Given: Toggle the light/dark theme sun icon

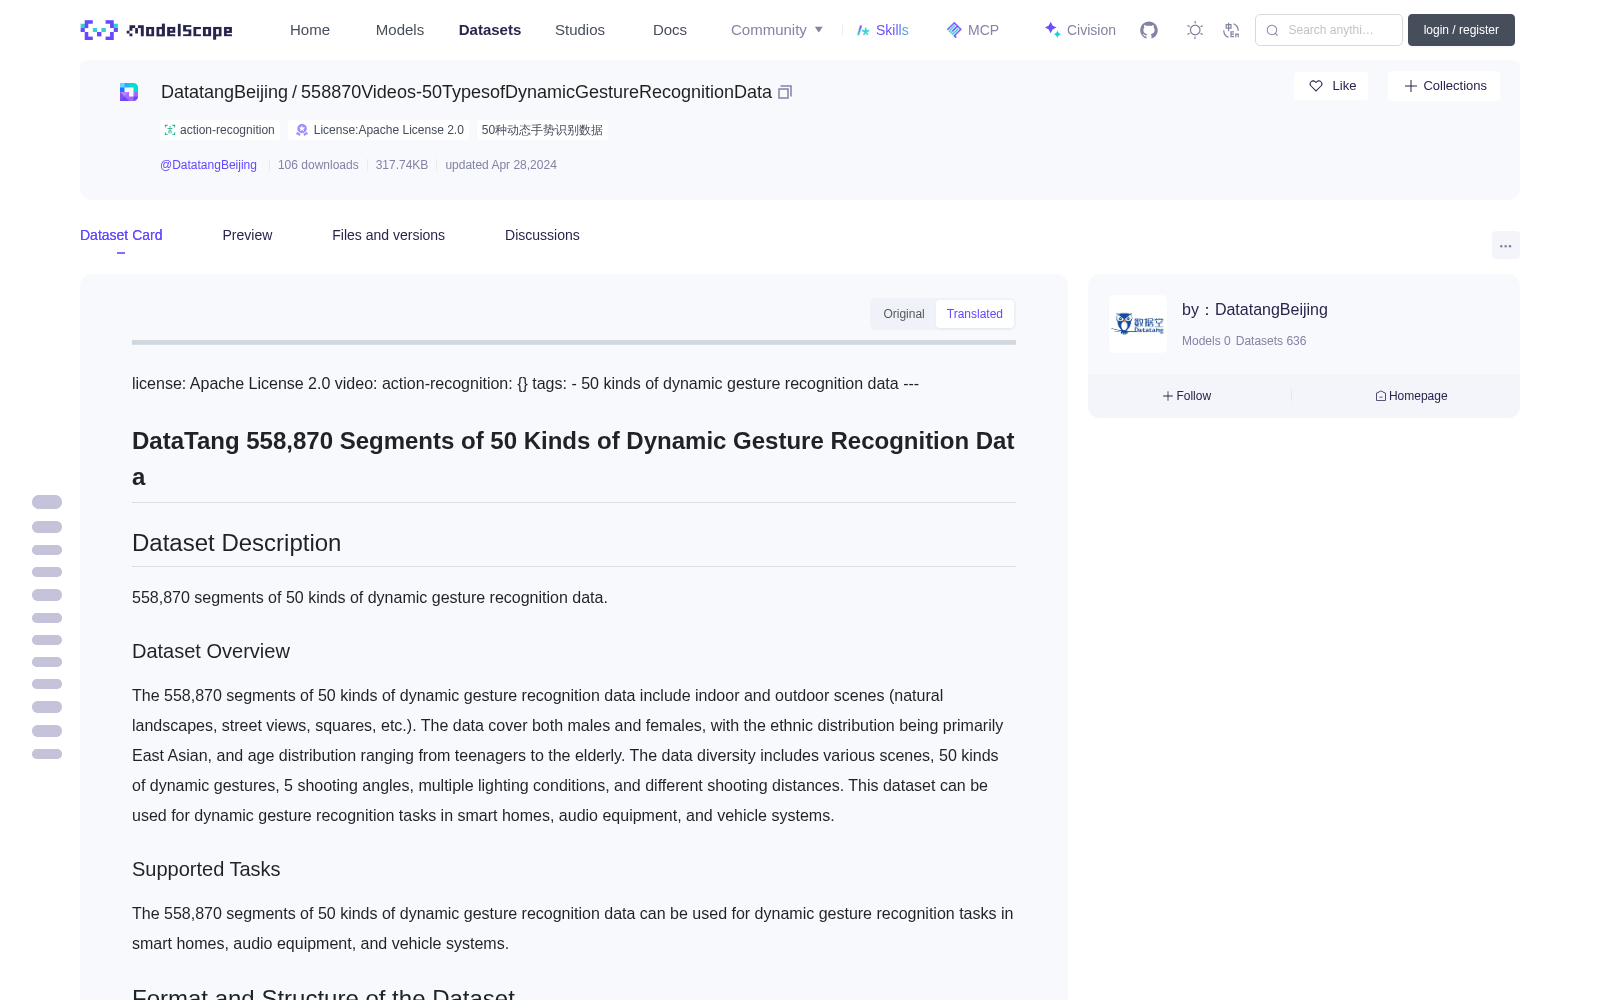Looking at the screenshot, I should pyautogui.click(x=1195, y=30).
